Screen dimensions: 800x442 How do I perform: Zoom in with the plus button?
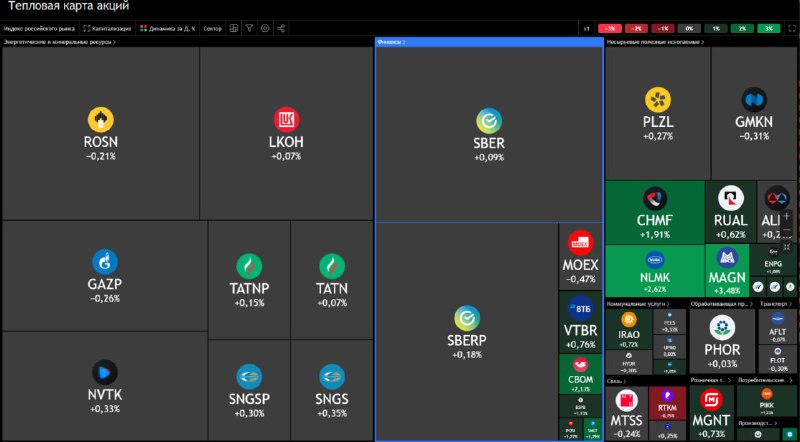pos(786,216)
